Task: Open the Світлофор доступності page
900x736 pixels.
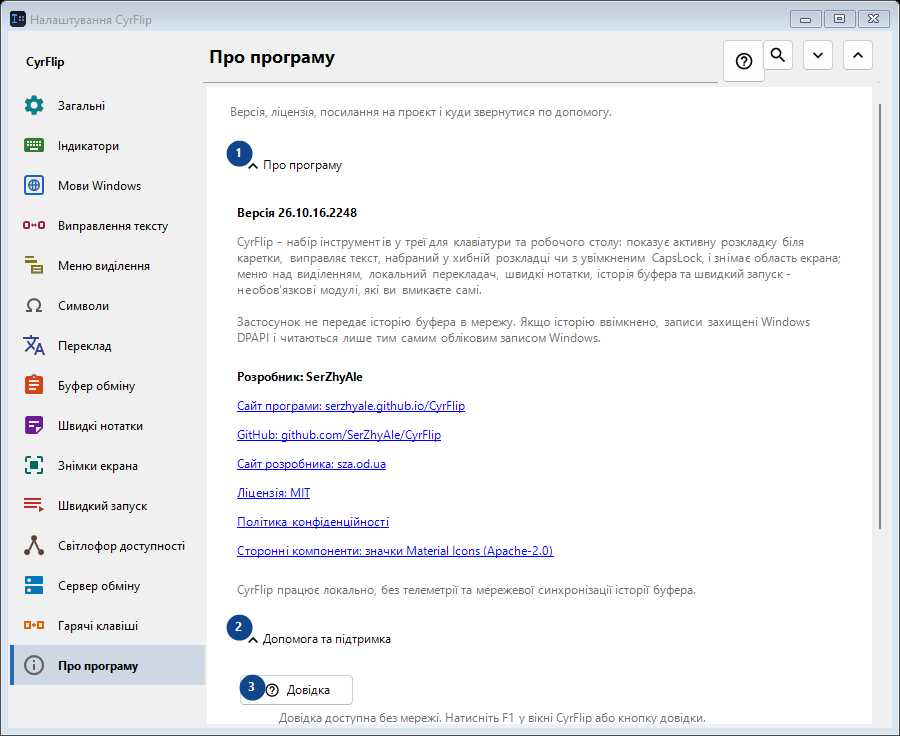Action: point(107,545)
